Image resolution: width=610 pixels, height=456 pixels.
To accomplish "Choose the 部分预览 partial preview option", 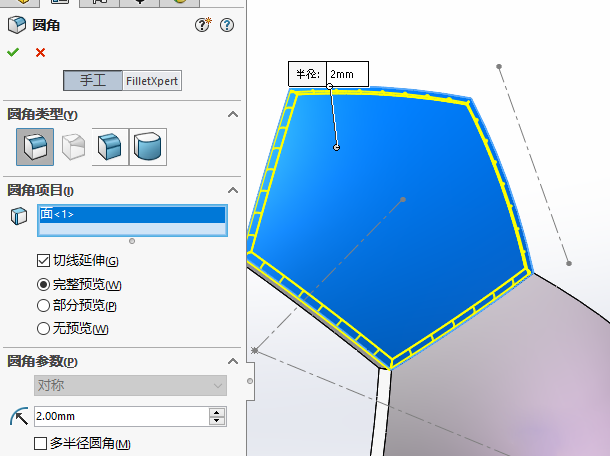I will click(x=43, y=306).
